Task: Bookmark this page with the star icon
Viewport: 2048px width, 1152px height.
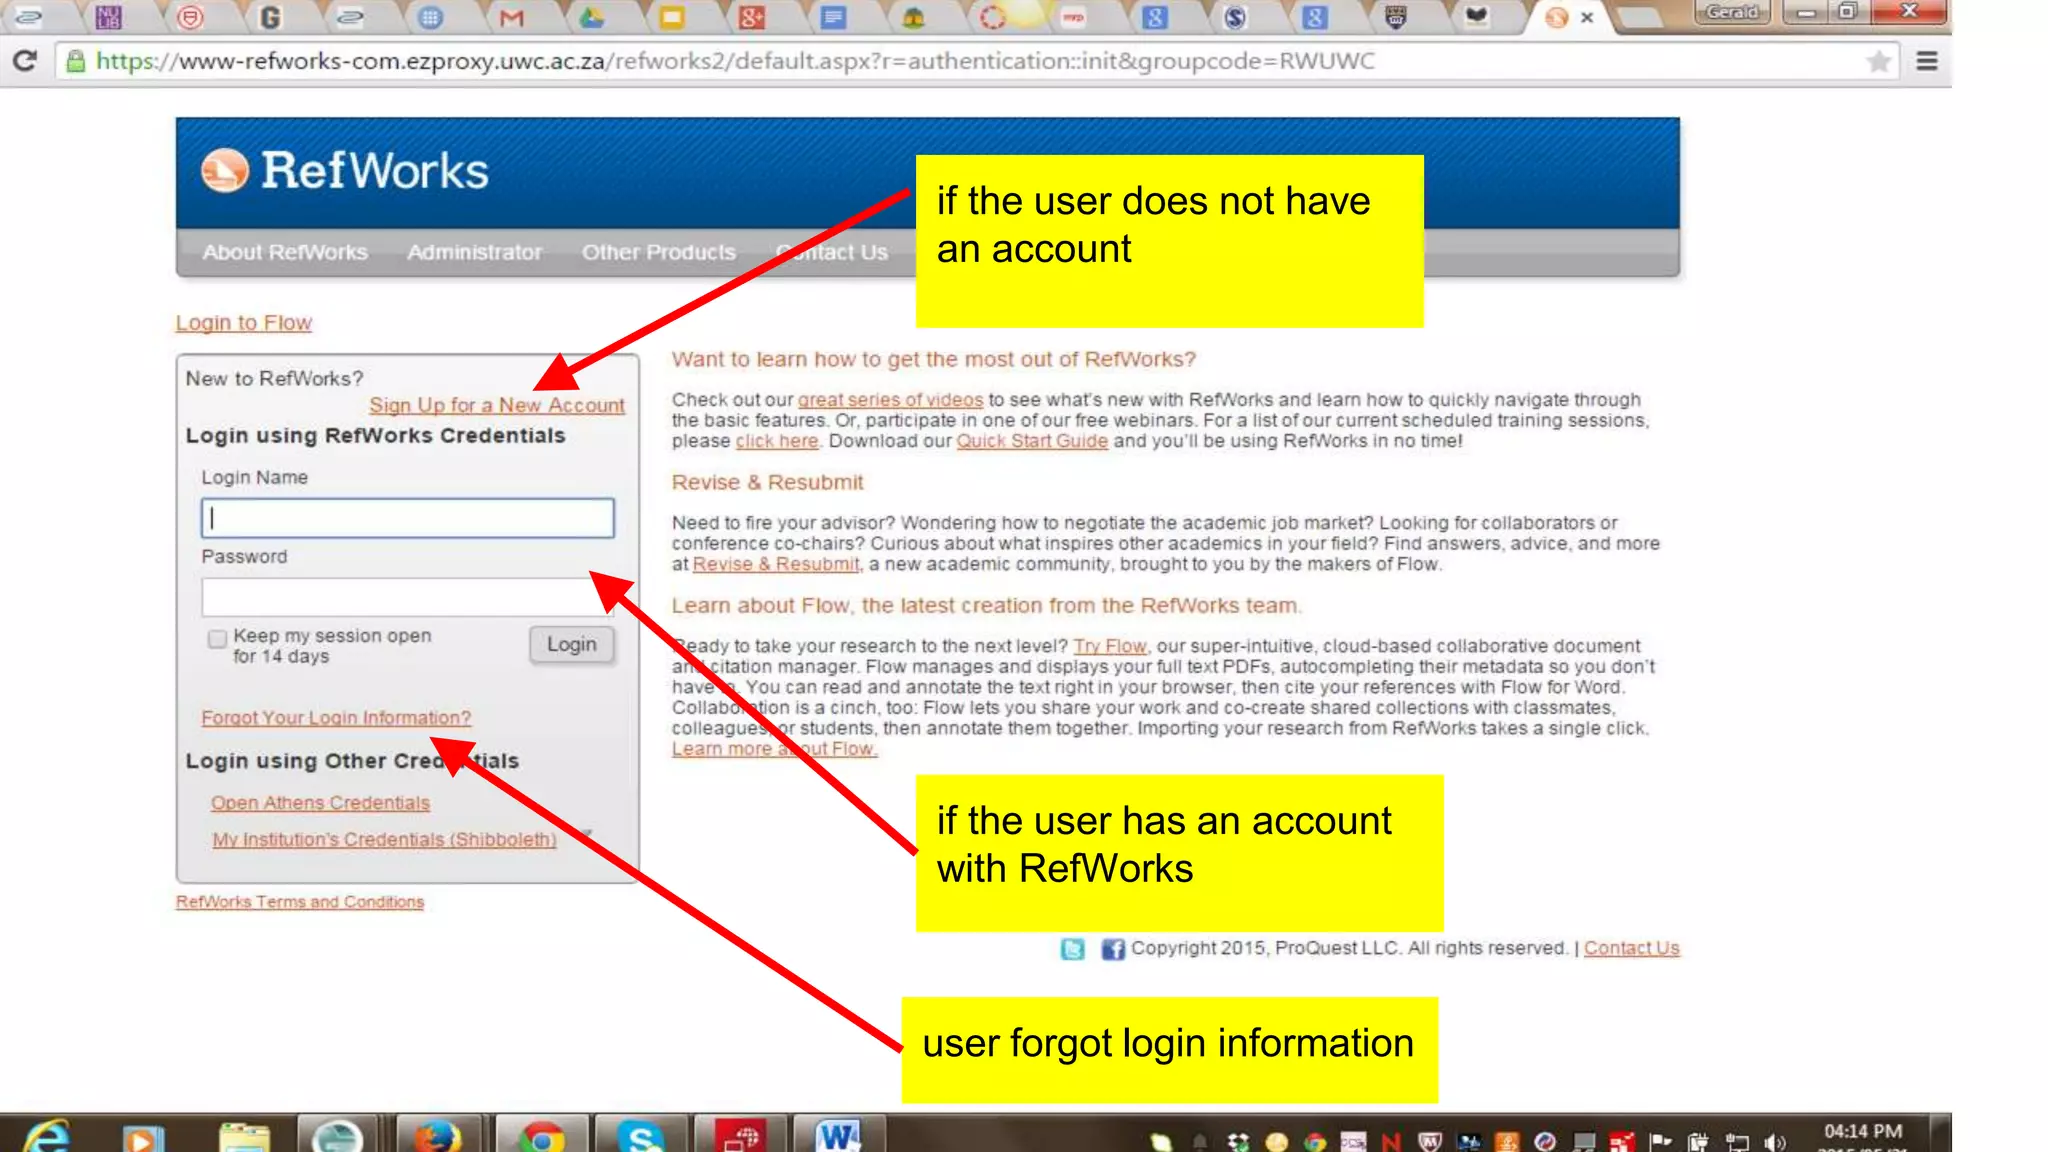Action: click(x=1878, y=62)
